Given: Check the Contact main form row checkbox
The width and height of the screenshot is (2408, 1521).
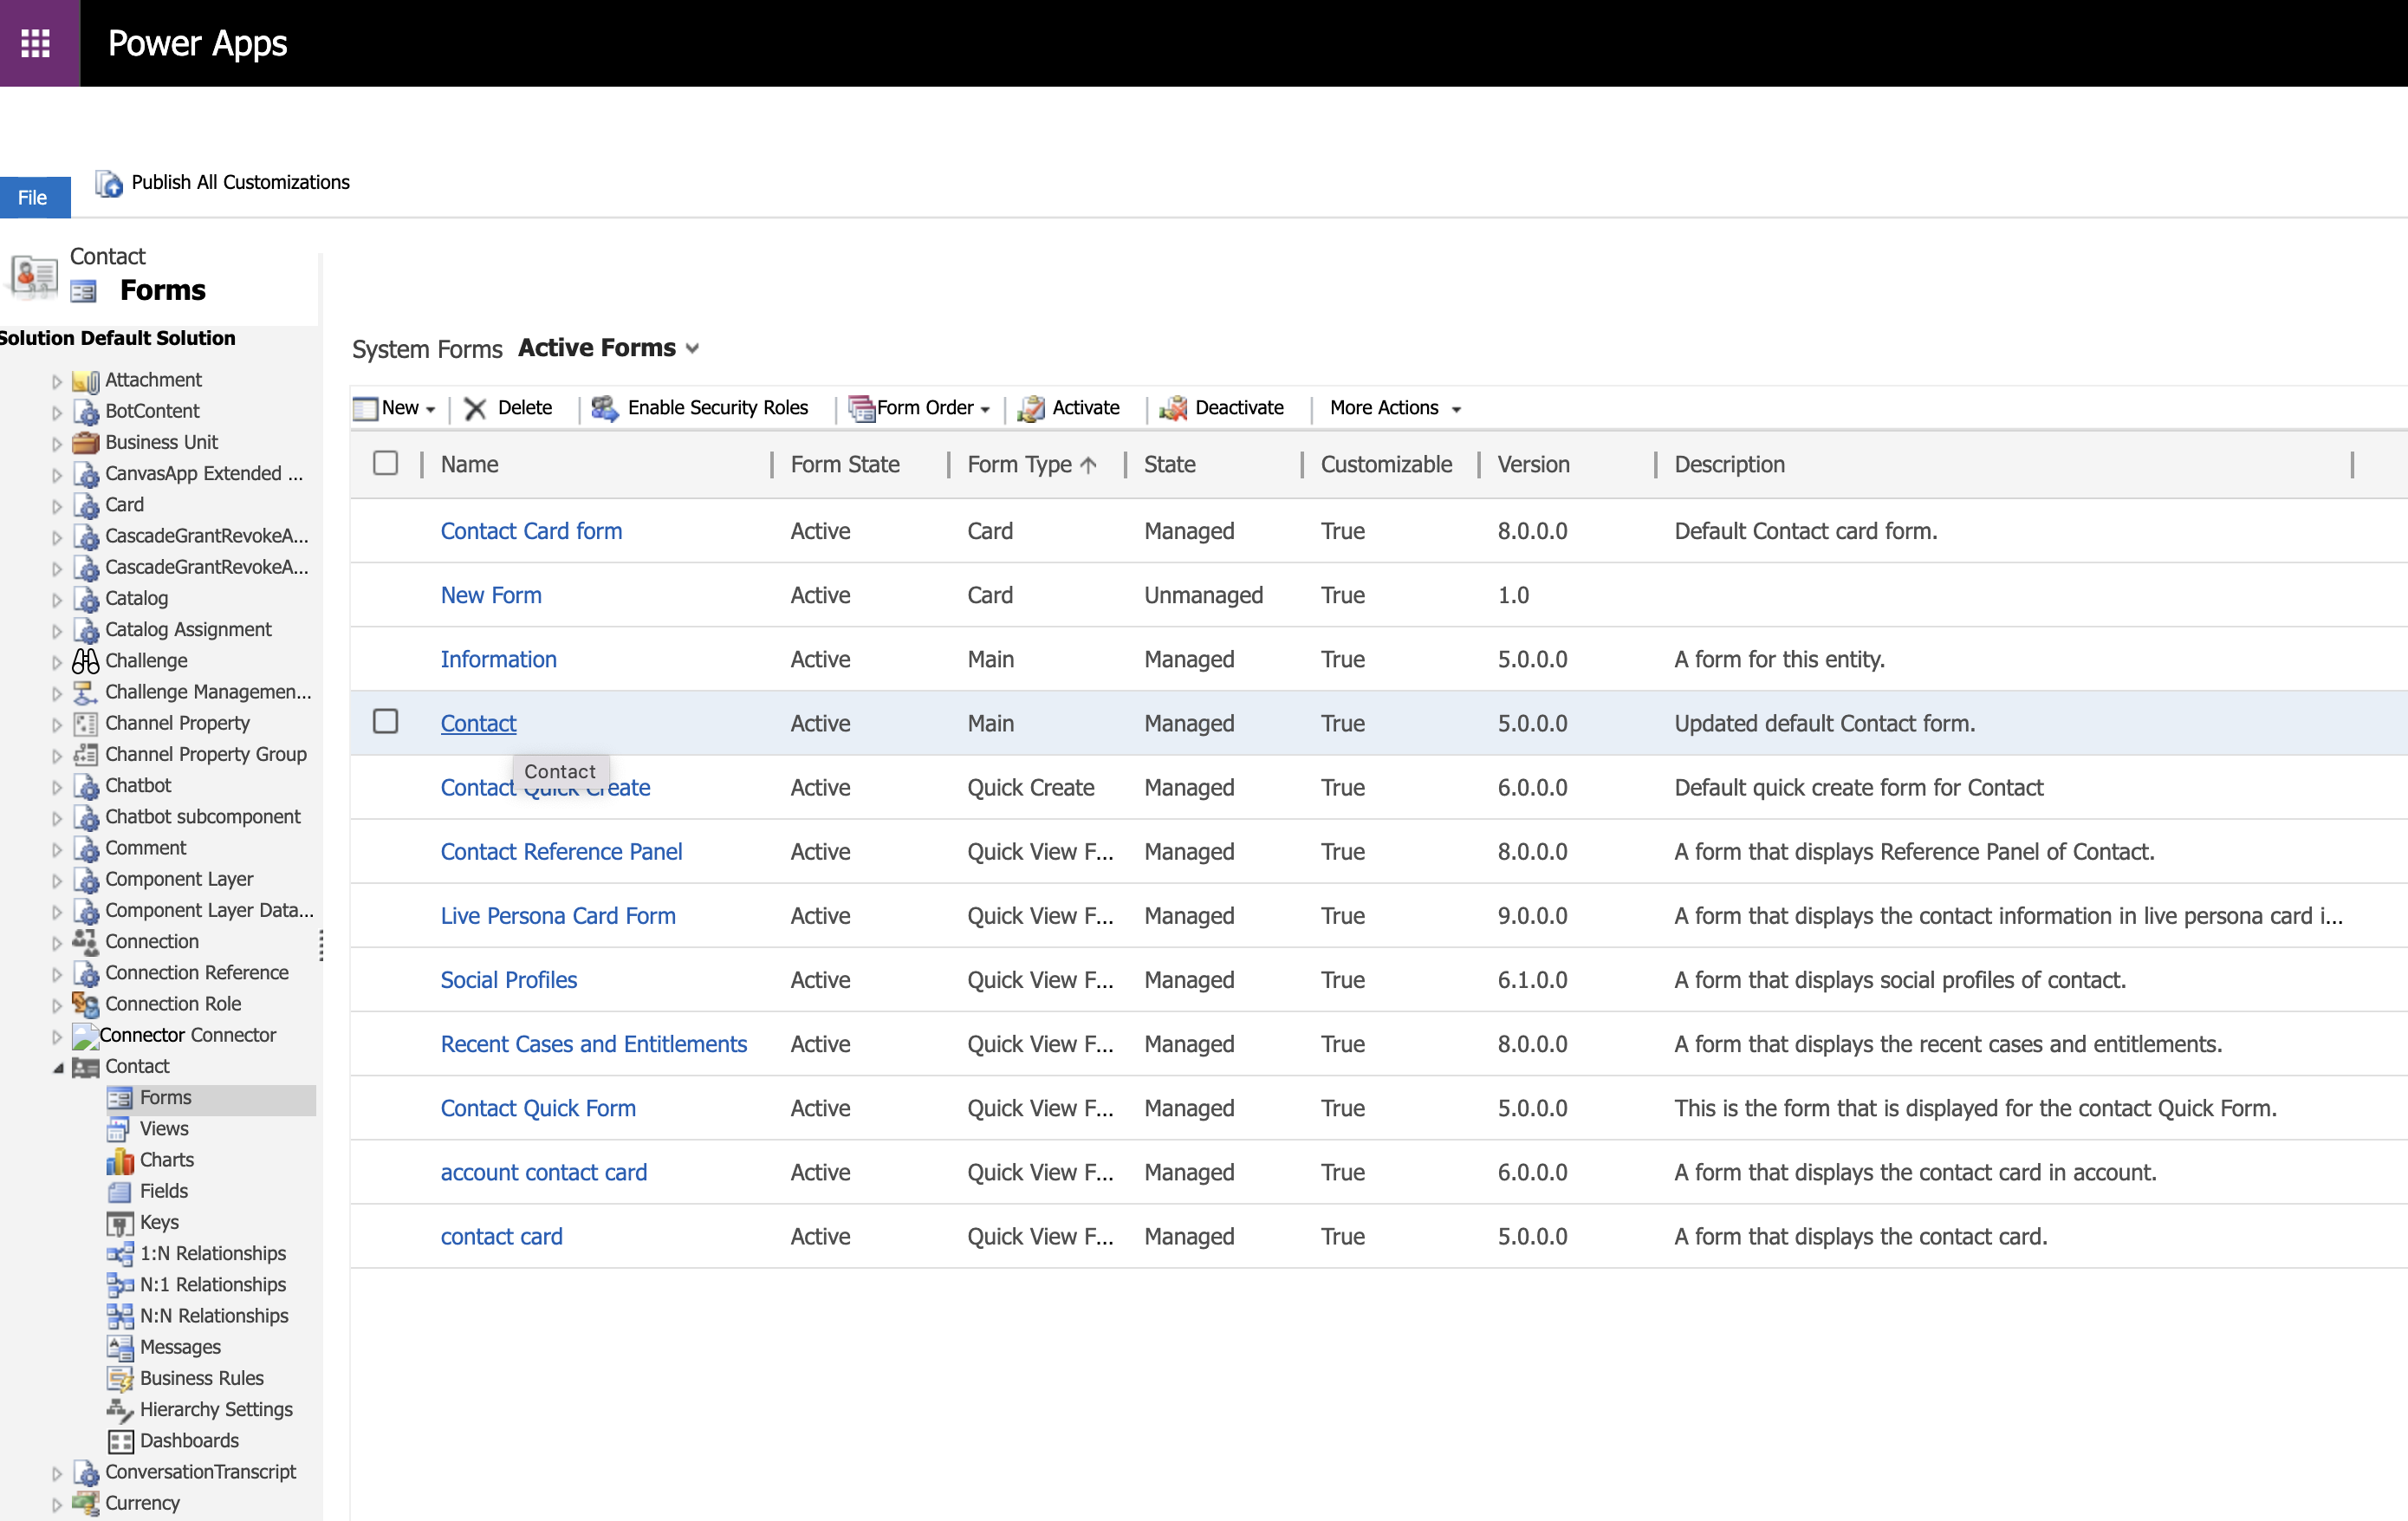Looking at the screenshot, I should click(x=385, y=722).
